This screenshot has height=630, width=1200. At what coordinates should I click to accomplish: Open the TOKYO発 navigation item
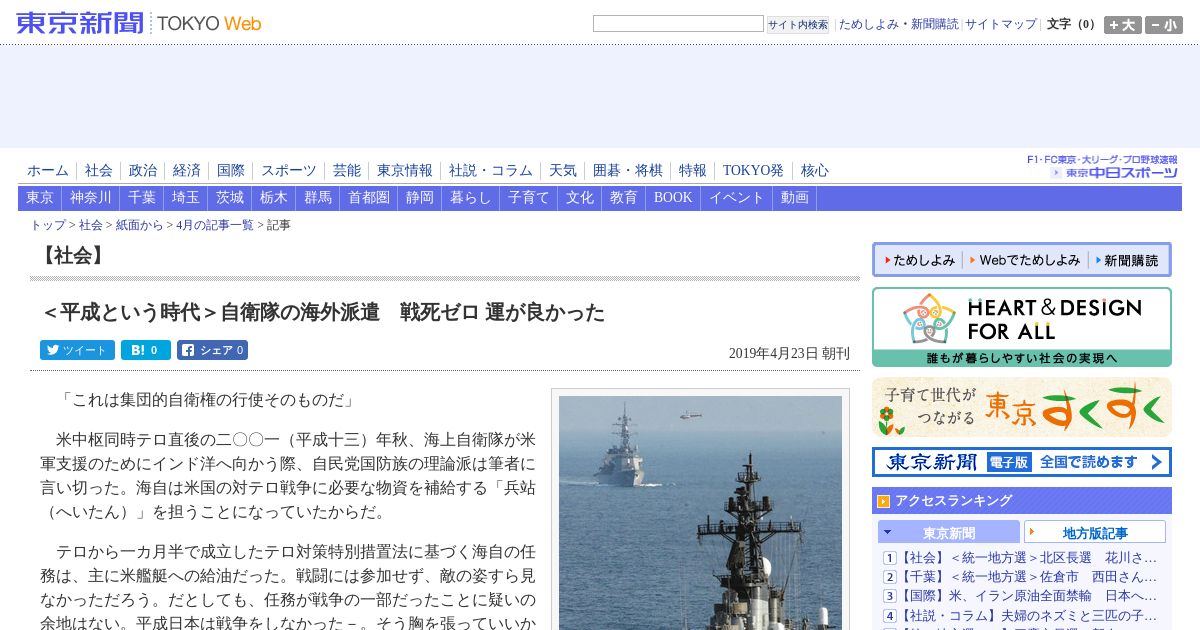[x=754, y=171]
